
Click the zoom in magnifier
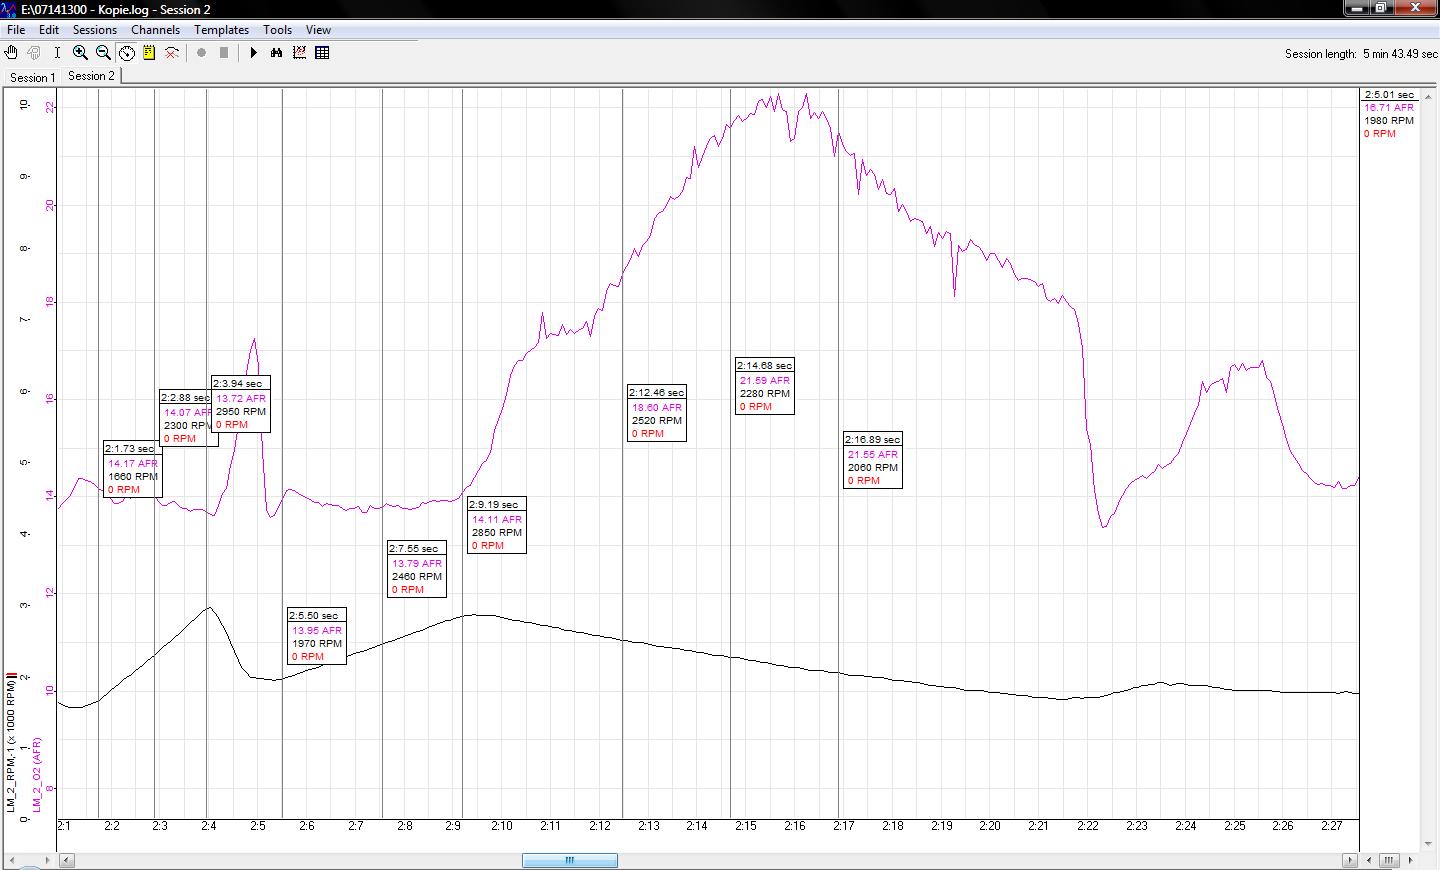80,53
